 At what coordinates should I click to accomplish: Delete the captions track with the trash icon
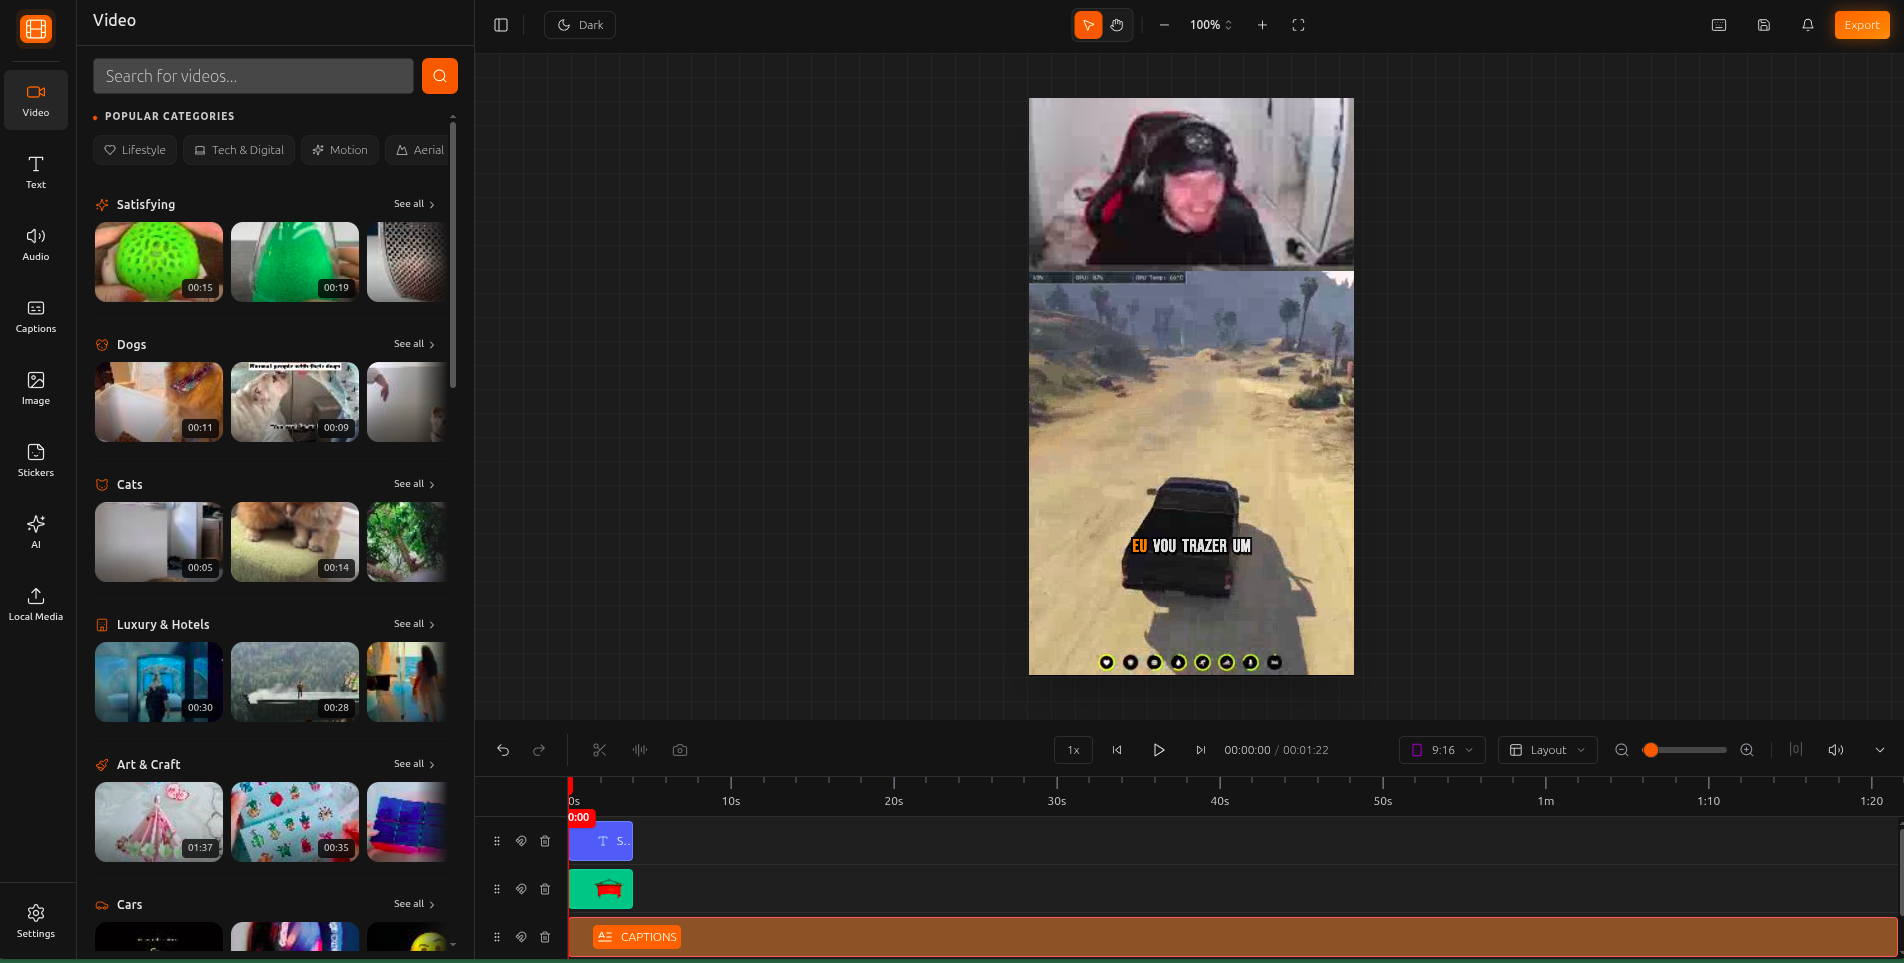(x=545, y=937)
